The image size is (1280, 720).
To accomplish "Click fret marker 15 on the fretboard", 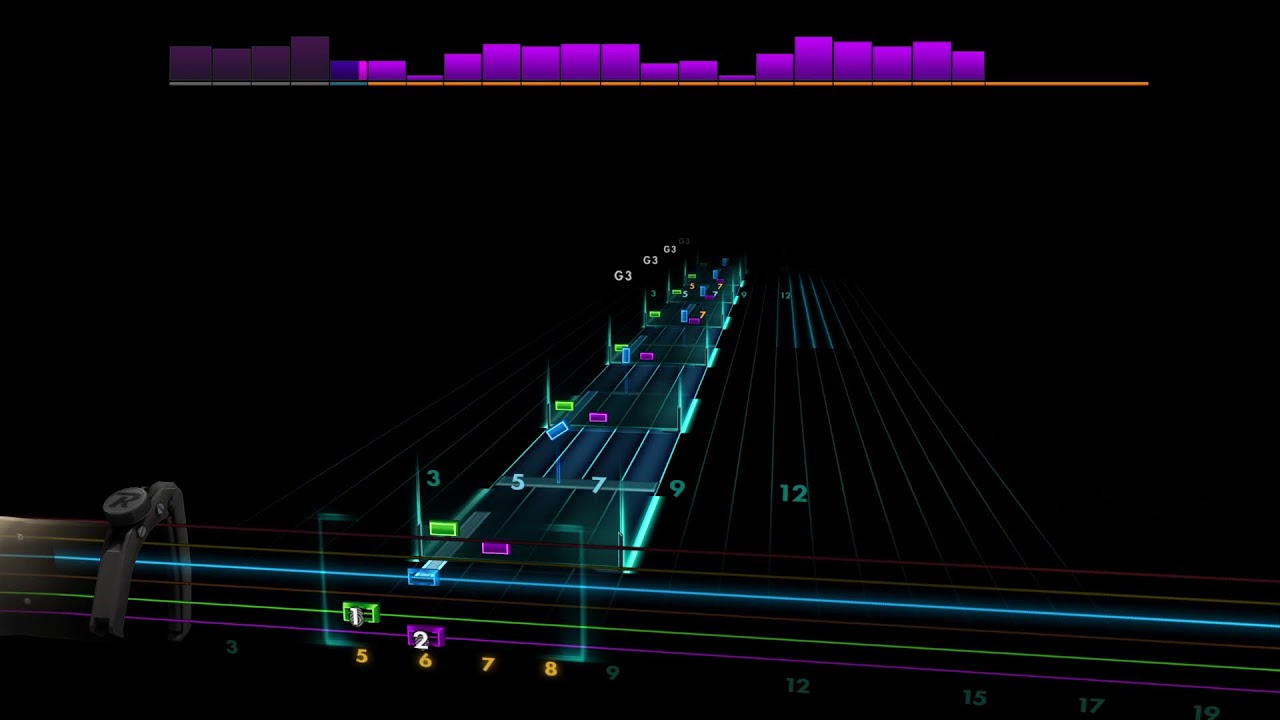I will [974, 697].
